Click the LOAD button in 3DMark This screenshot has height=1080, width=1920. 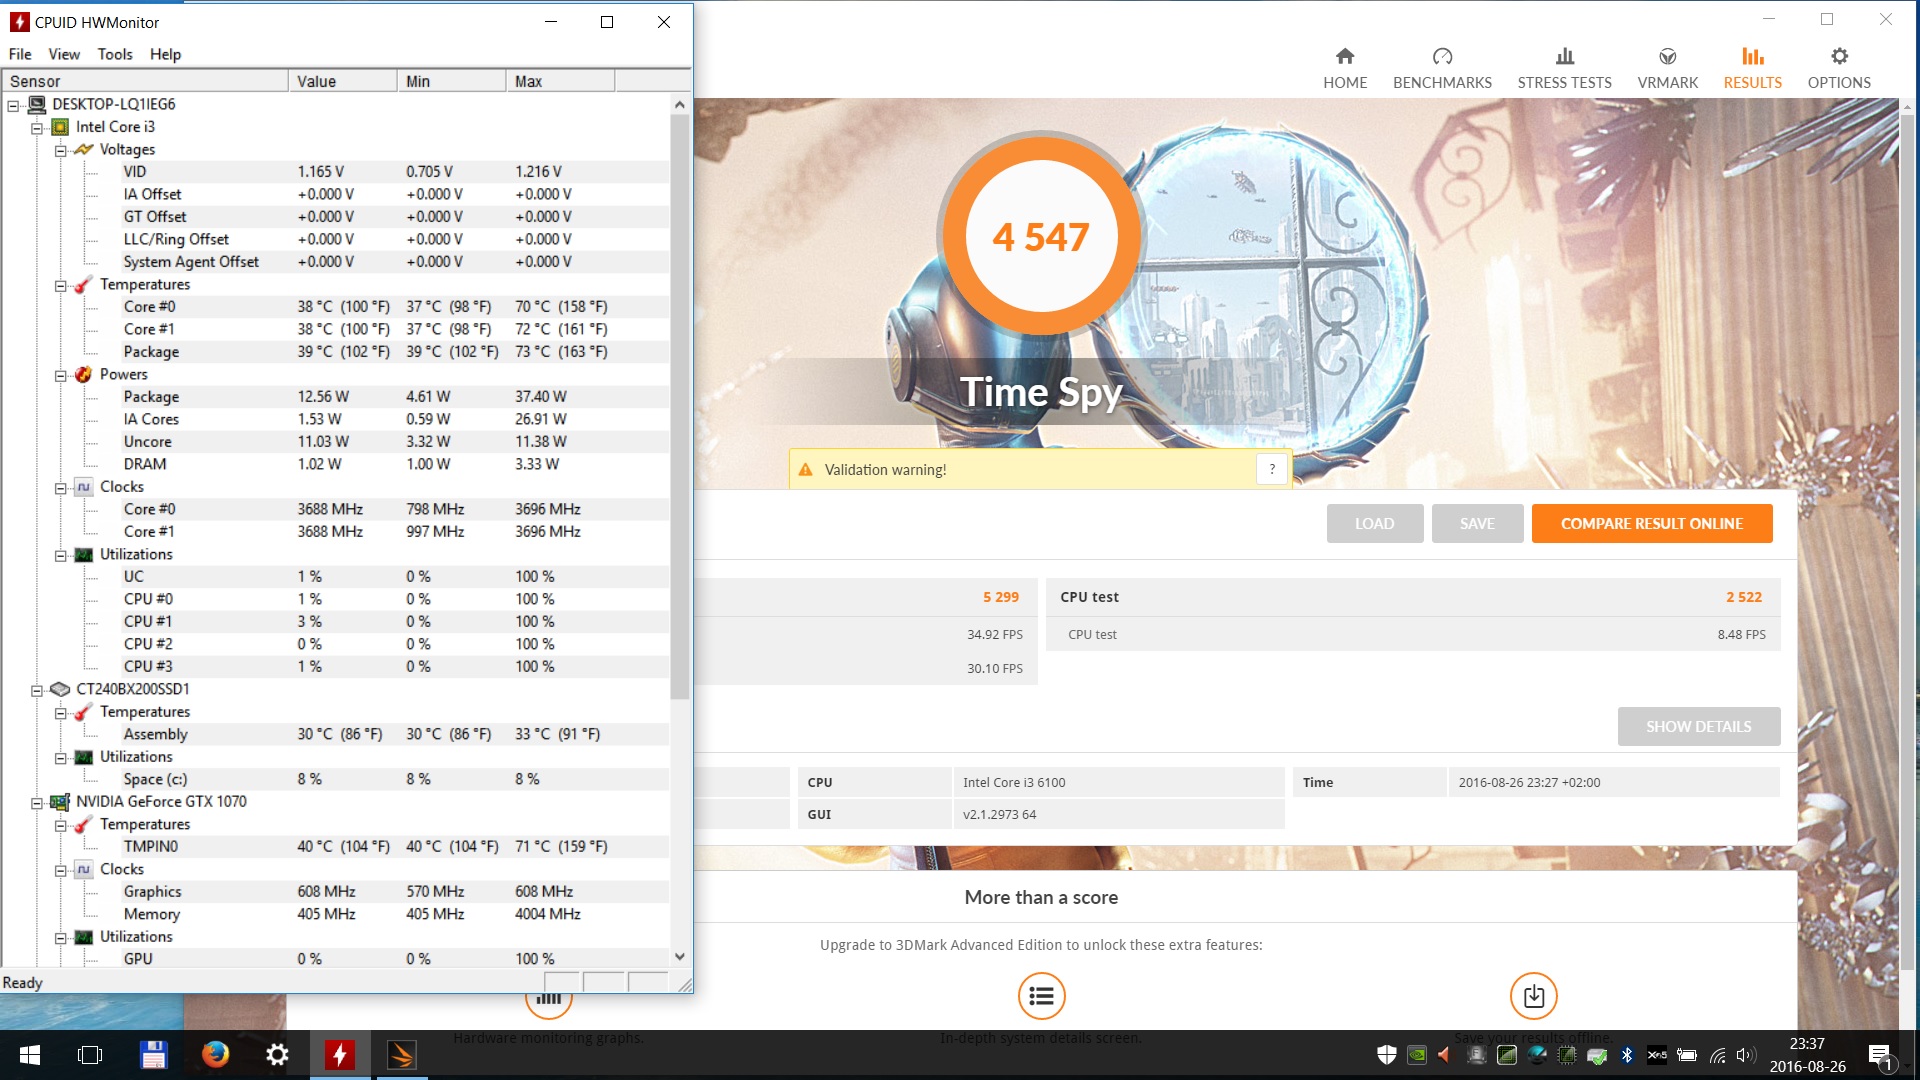pyautogui.click(x=1374, y=523)
